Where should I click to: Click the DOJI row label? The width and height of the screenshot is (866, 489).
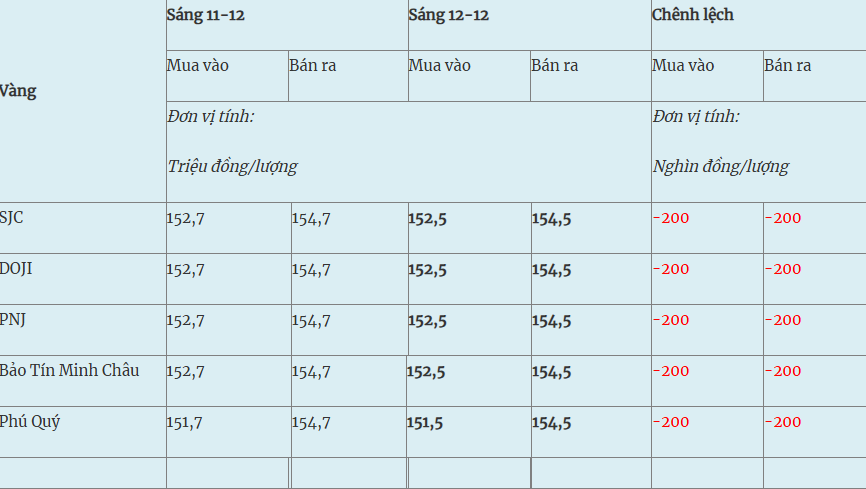point(16,268)
